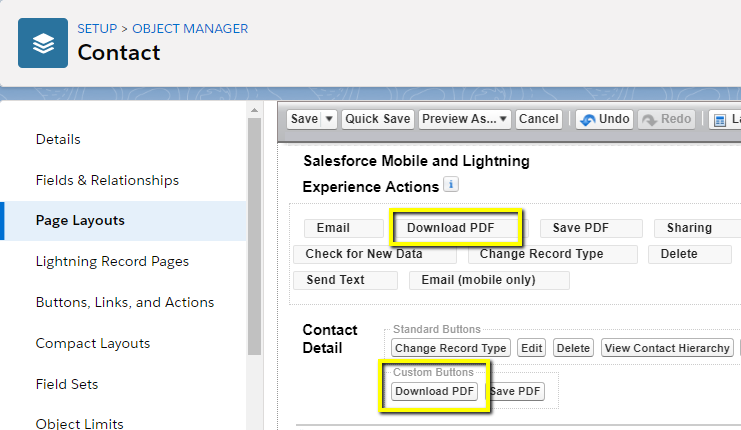Click the Edit standard button
Image resolution: width=741 pixels, height=430 pixels.
531,348
